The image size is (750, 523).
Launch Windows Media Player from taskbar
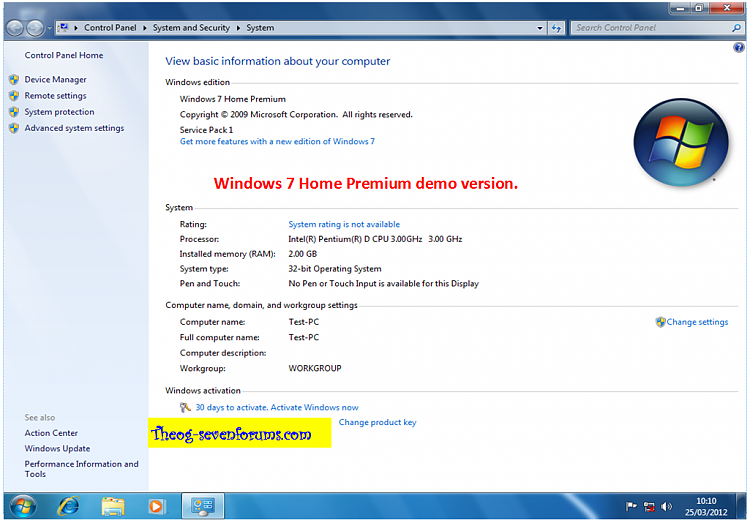click(x=156, y=506)
